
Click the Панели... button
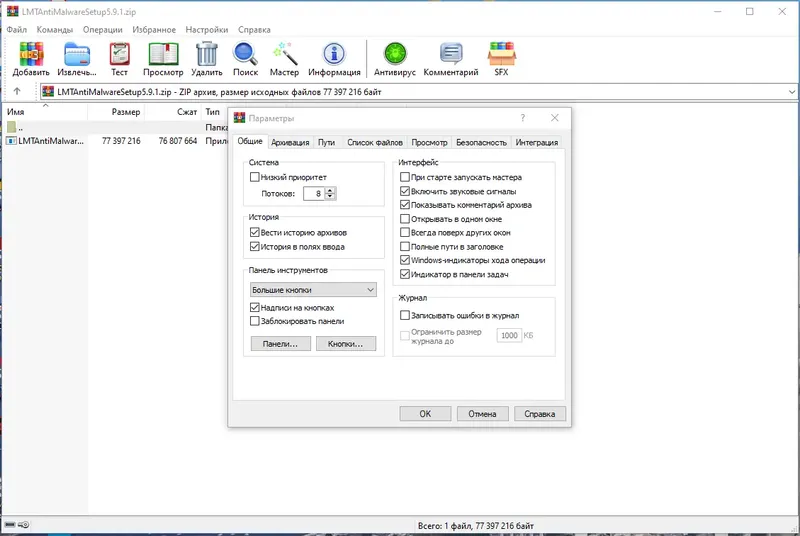[x=280, y=344]
